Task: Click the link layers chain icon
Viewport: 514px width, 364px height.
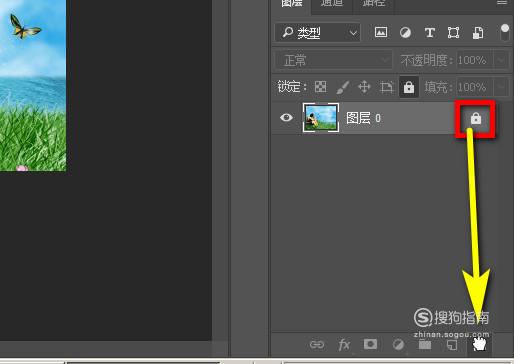Action: point(317,344)
